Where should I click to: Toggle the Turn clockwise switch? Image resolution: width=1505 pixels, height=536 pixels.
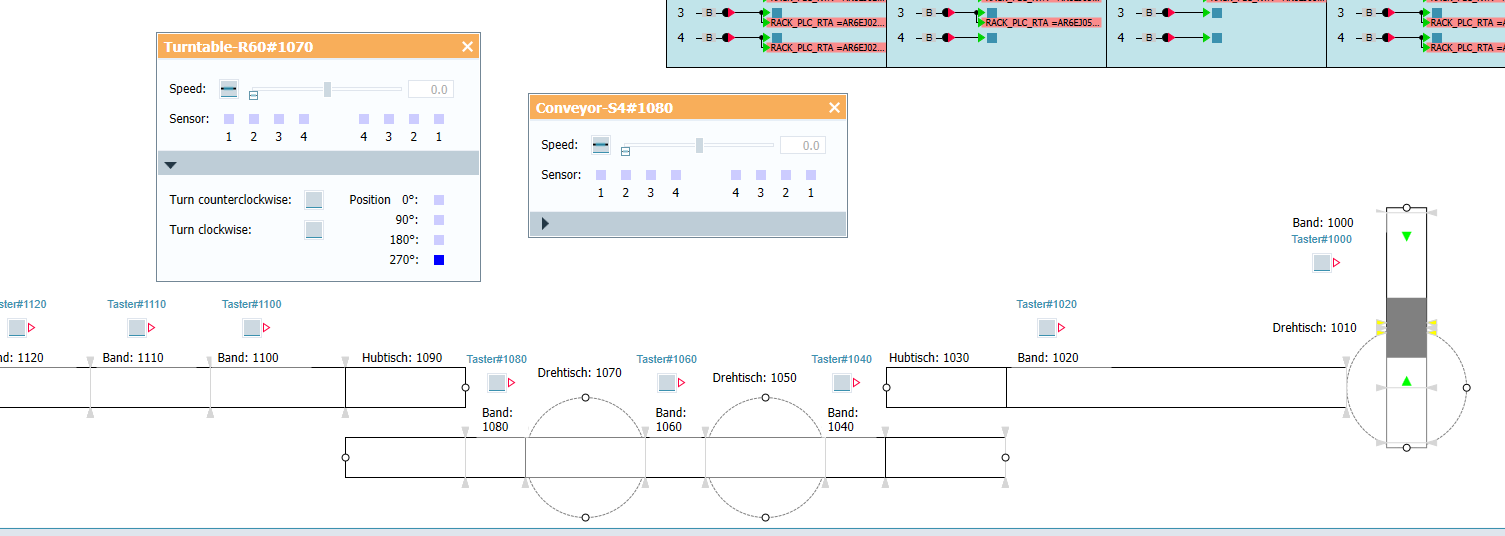314,230
